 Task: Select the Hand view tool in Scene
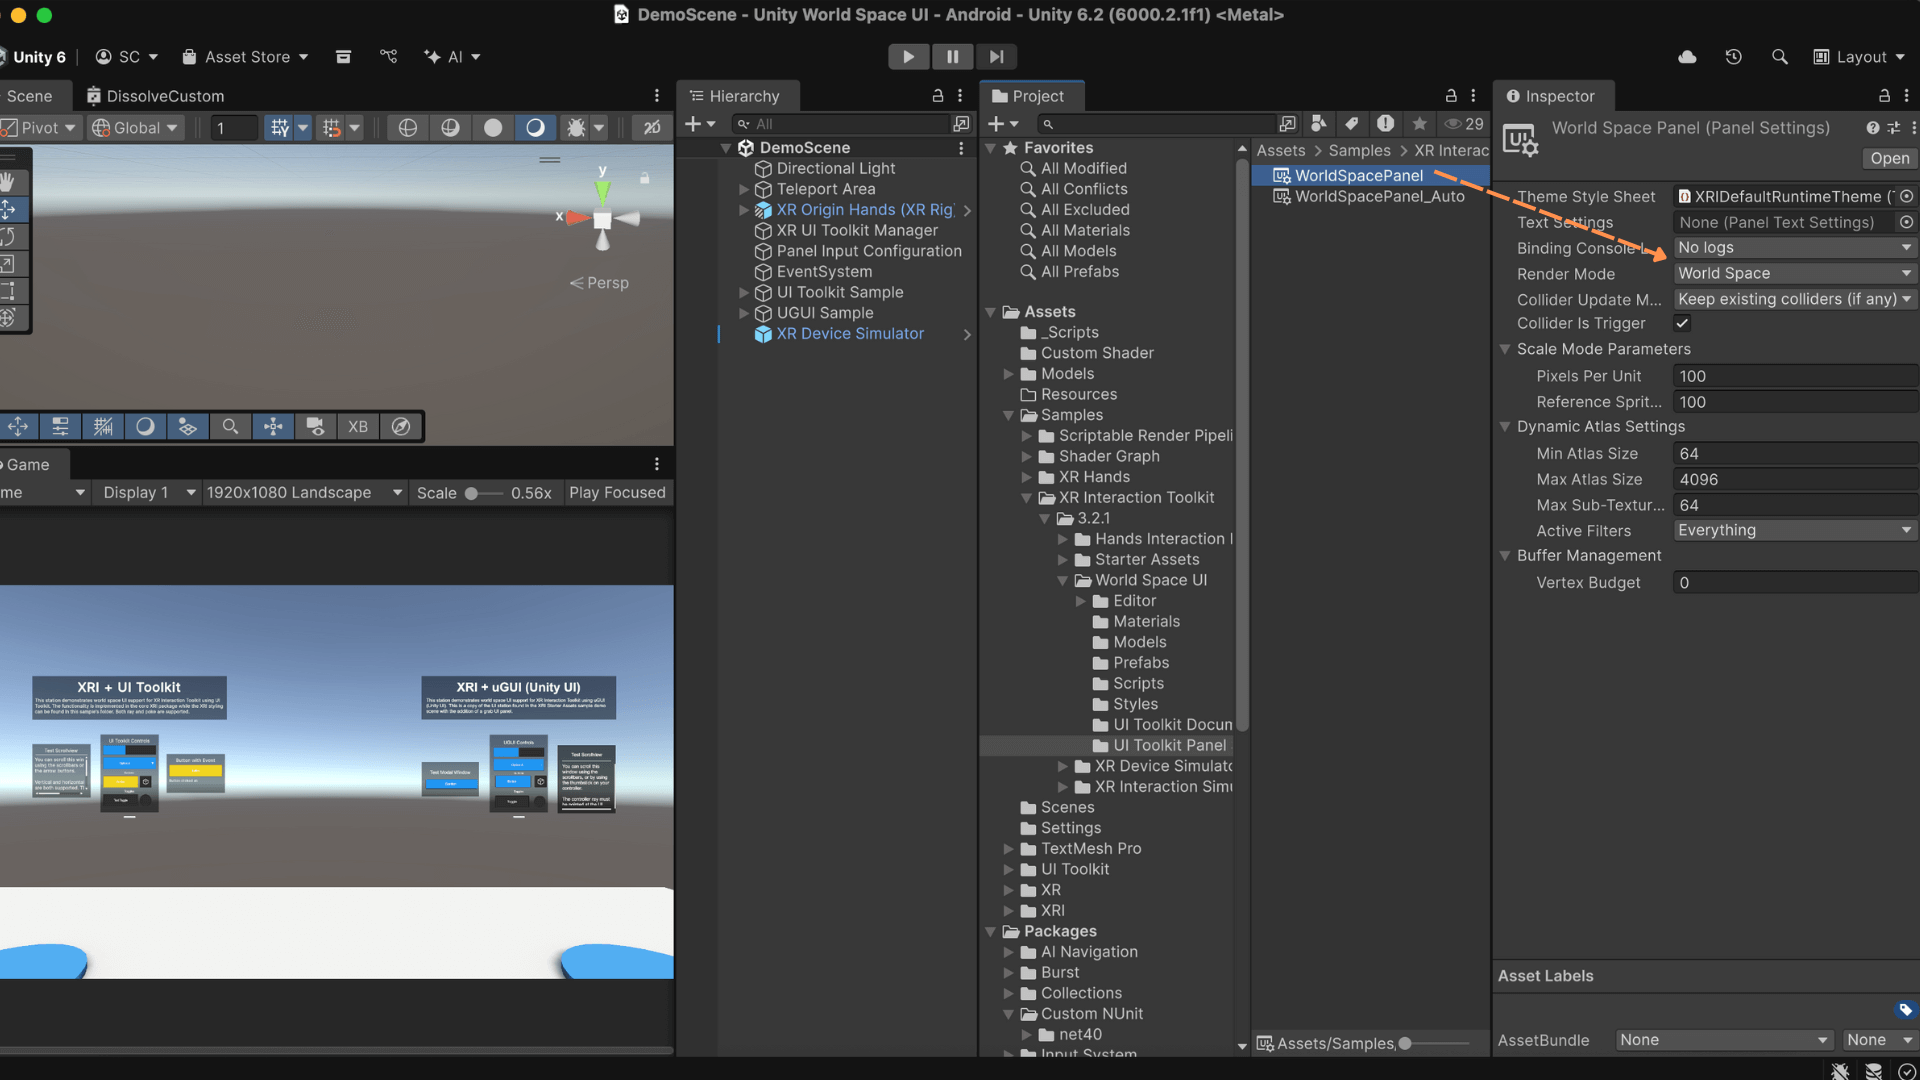click(x=8, y=182)
